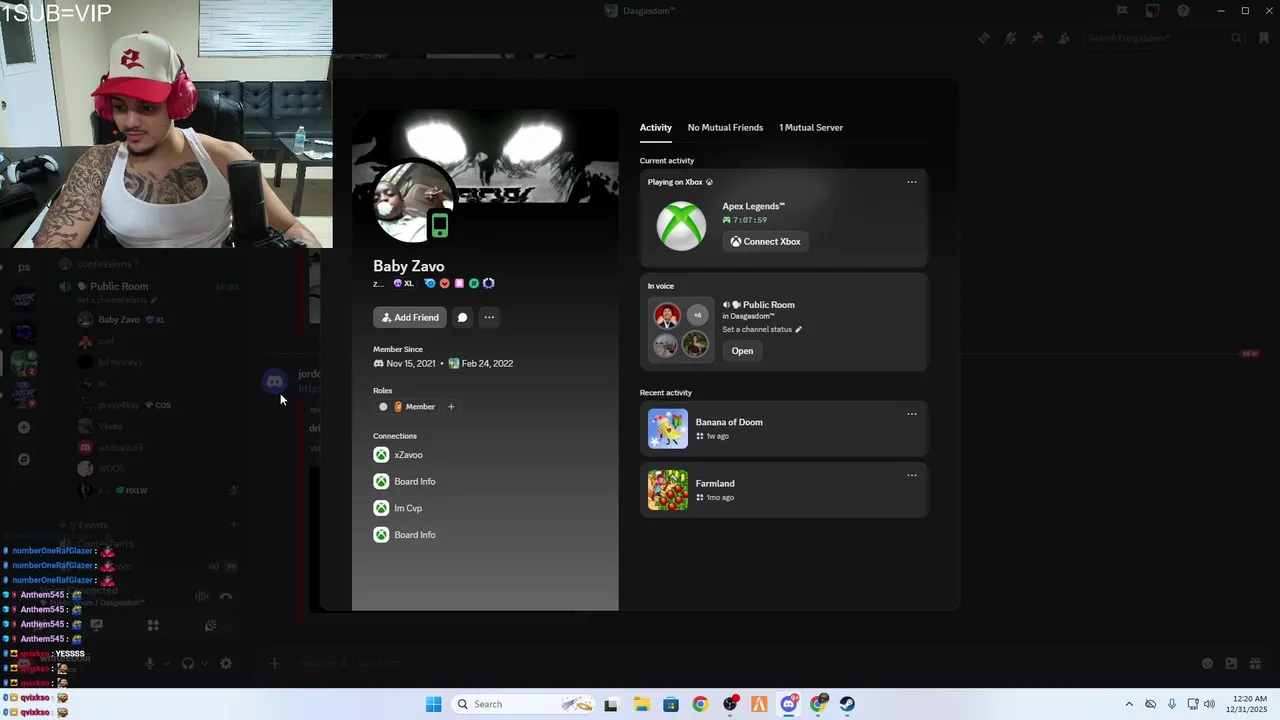Screen dimensions: 1280x720
Task: Click the pink square profile badge
Action: (459, 284)
